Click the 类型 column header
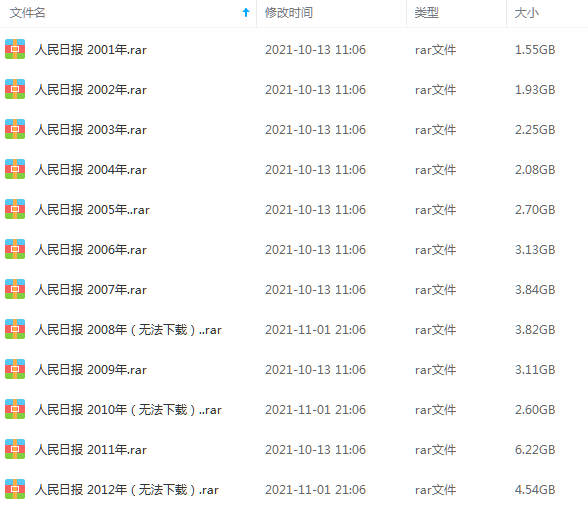This screenshot has width=588, height=508. (427, 13)
